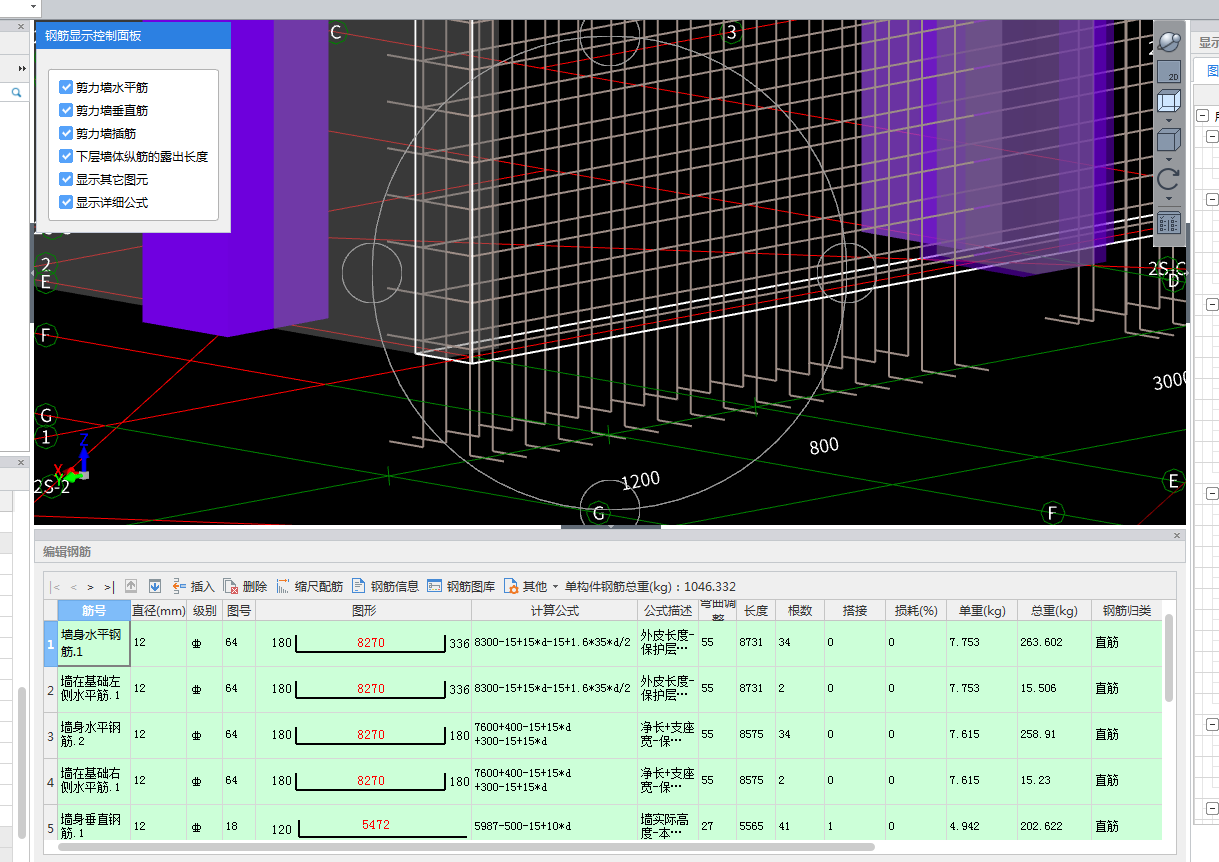Click row number 3 header
Viewport: 1219px width, 862px height.
tap(50, 735)
